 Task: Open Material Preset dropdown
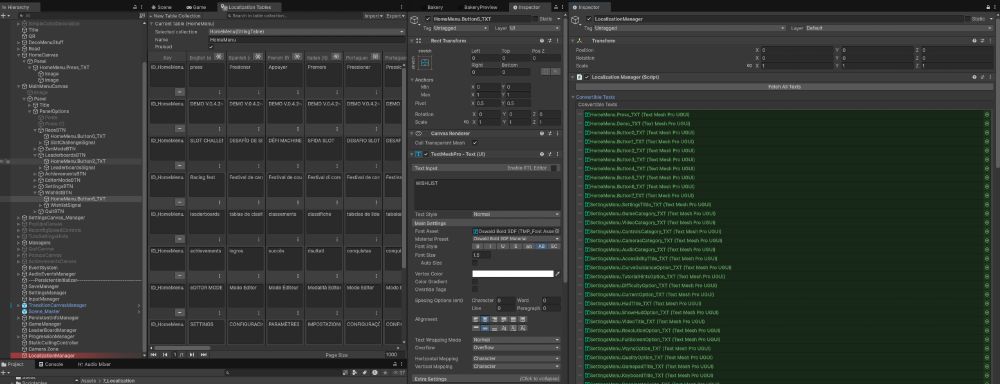(x=516, y=238)
